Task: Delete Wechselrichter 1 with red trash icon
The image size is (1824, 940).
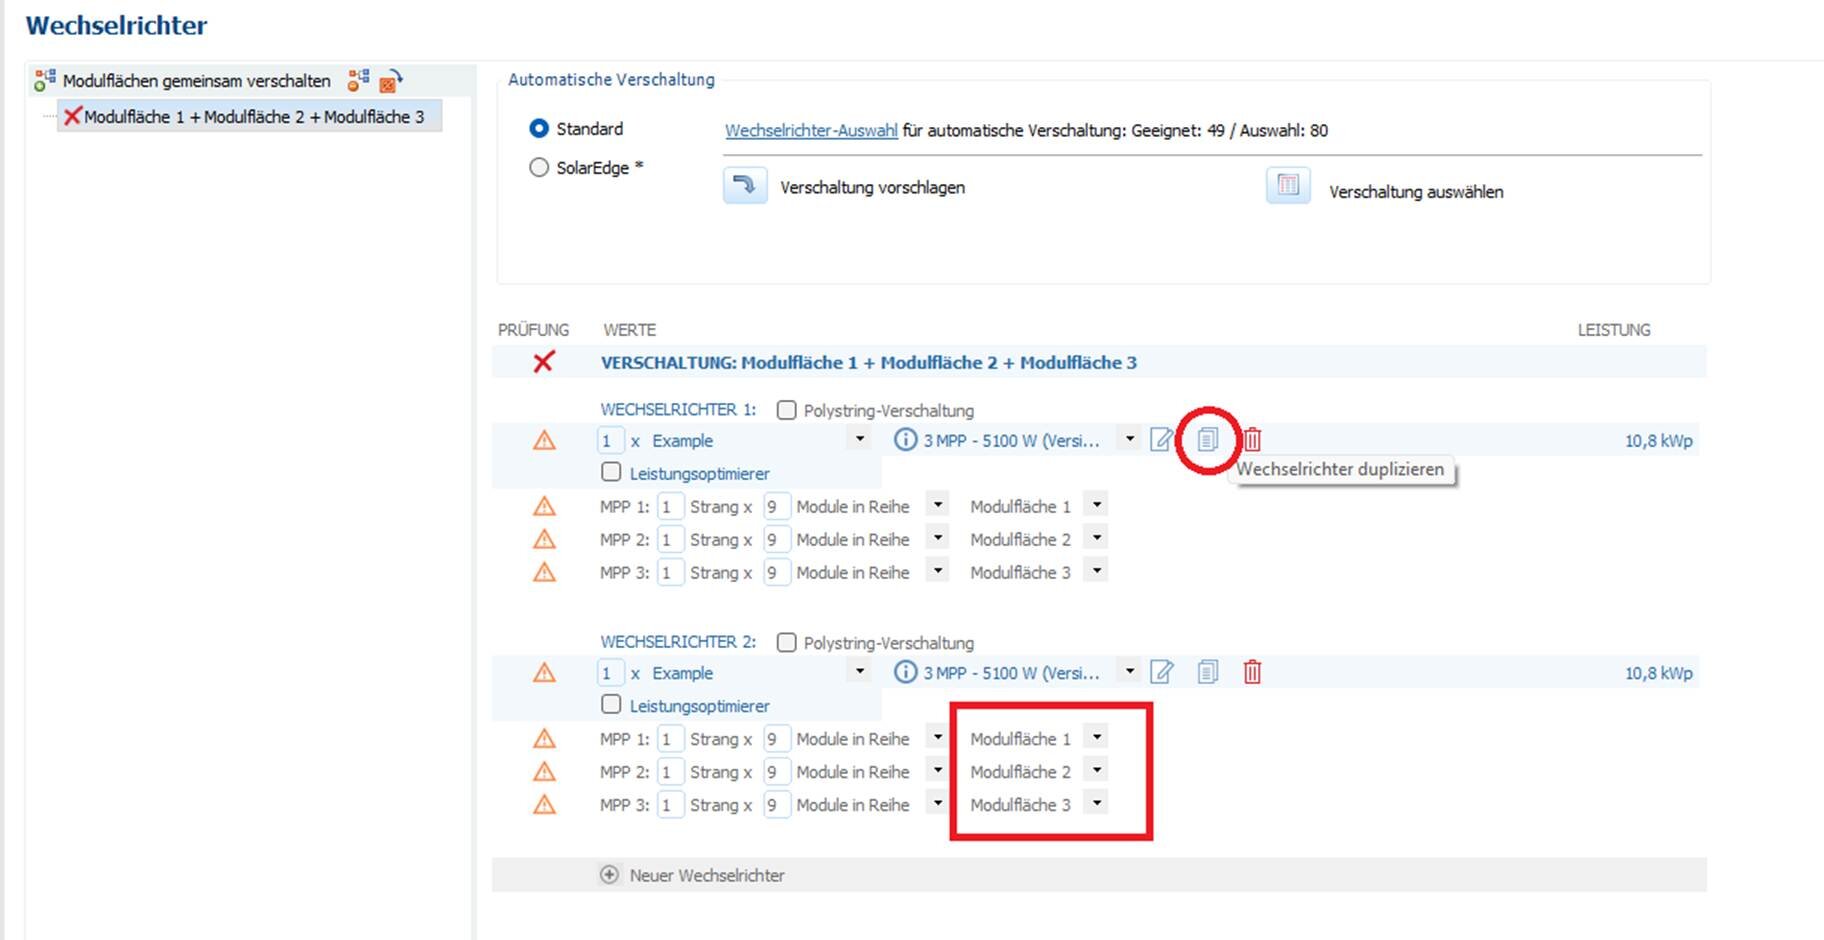Action: [1252, 439]
